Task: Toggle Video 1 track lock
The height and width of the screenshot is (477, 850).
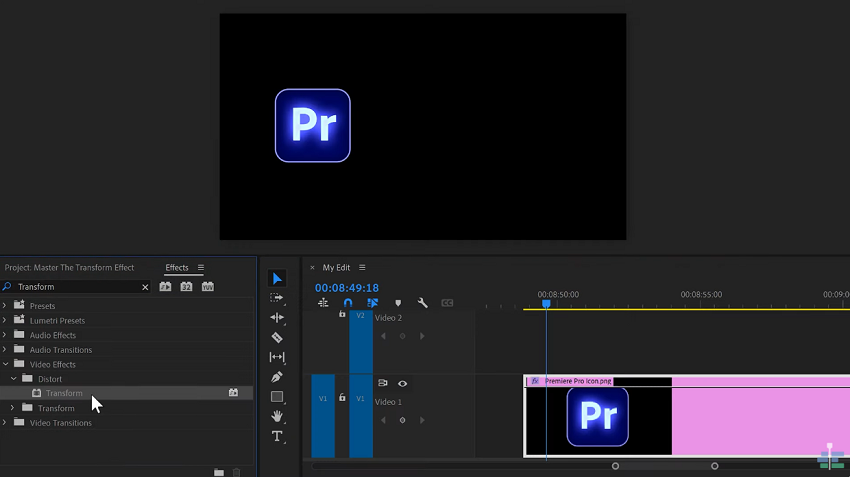Action: [x=342, y=398]
